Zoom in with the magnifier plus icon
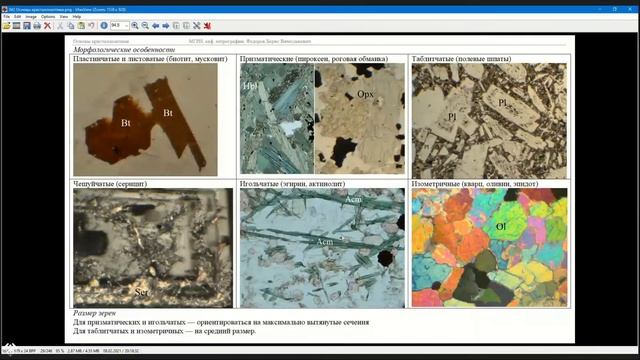The width and height of the screenshot is (640, 360). [135, 26]
